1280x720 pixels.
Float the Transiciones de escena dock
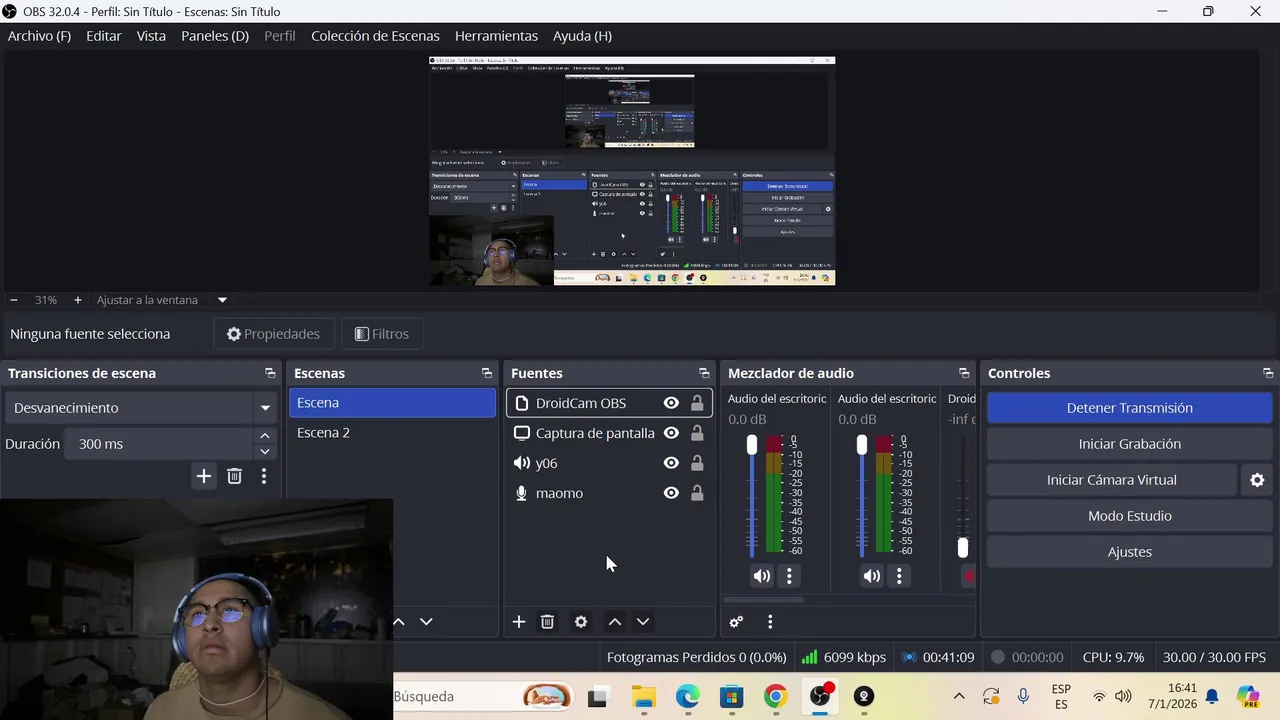tap(270, 373)
